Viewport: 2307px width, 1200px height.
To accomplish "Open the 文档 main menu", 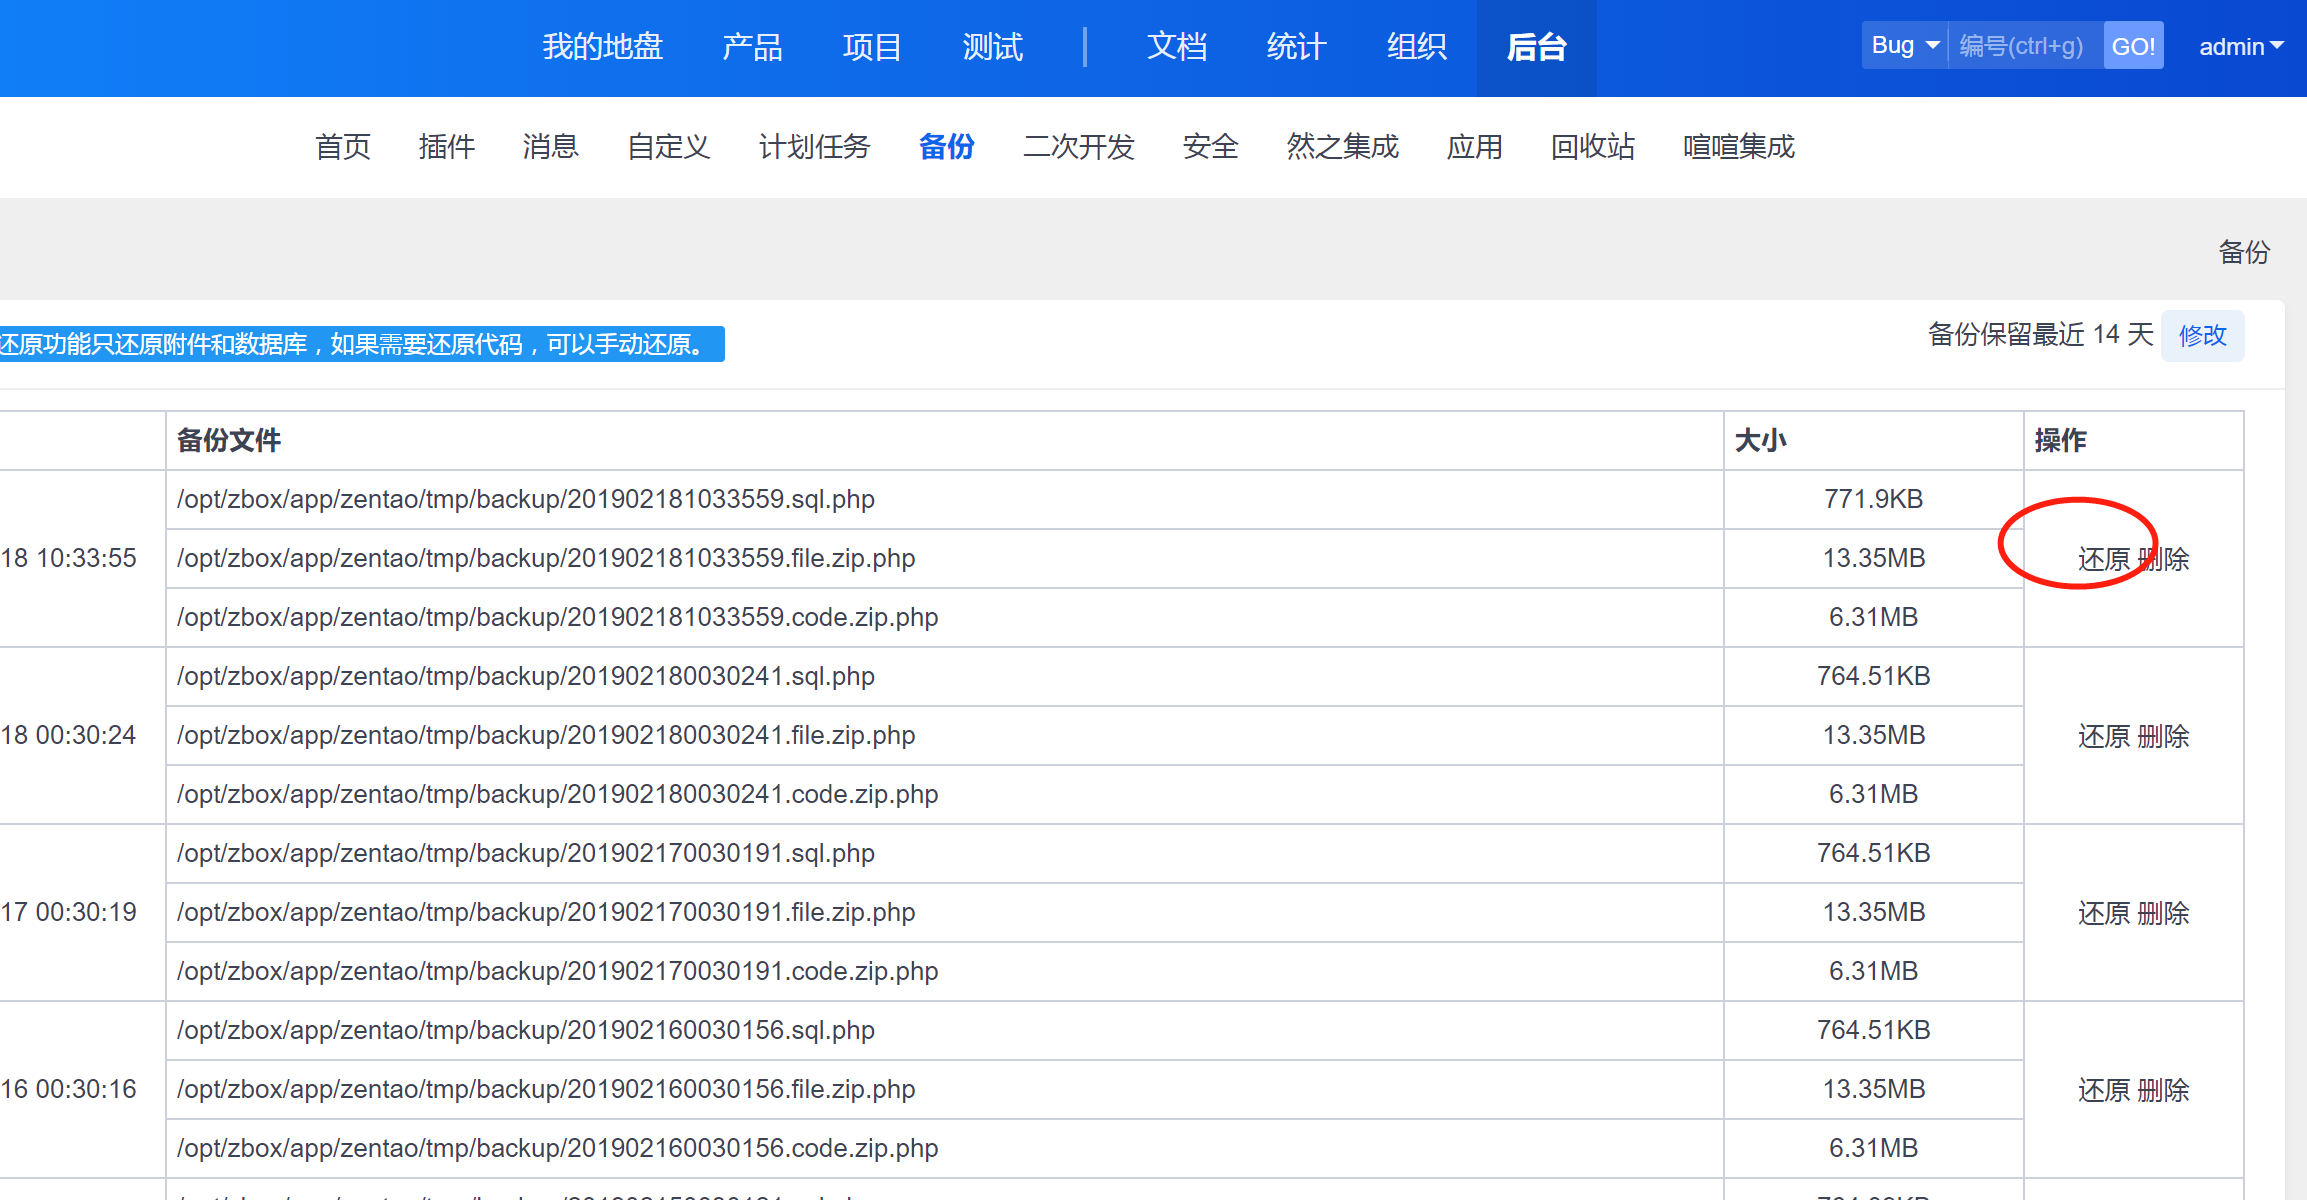I will coord(1177,47).
